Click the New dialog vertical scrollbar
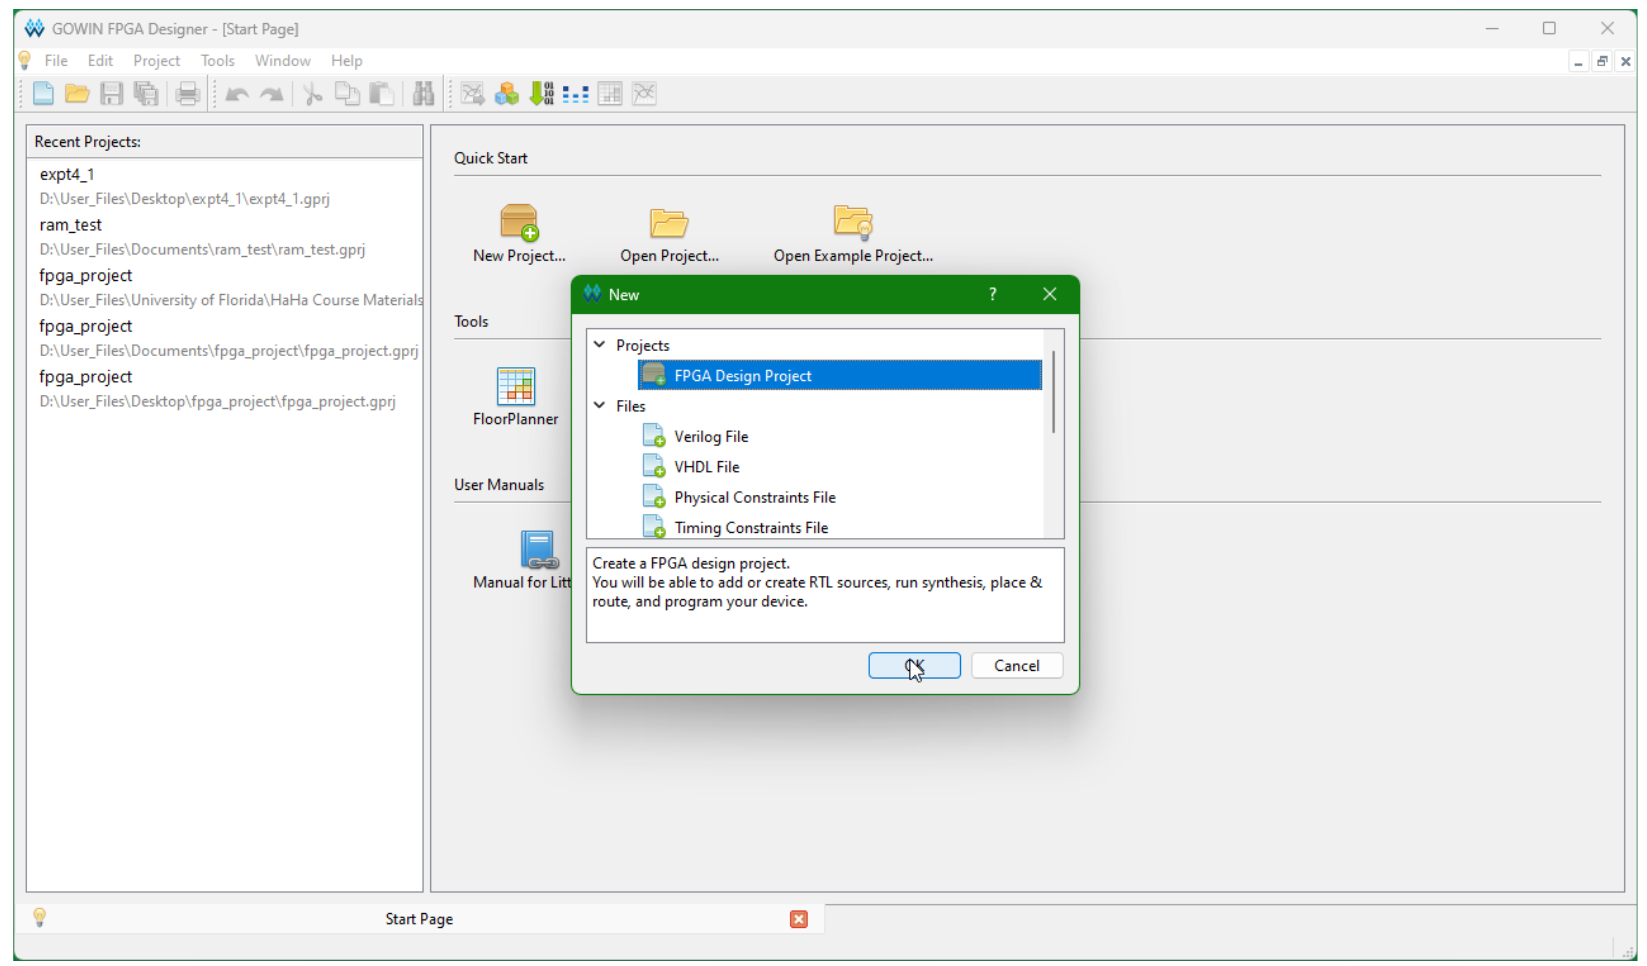This screenshot has width=1647, height=966. click(1054, 391)
